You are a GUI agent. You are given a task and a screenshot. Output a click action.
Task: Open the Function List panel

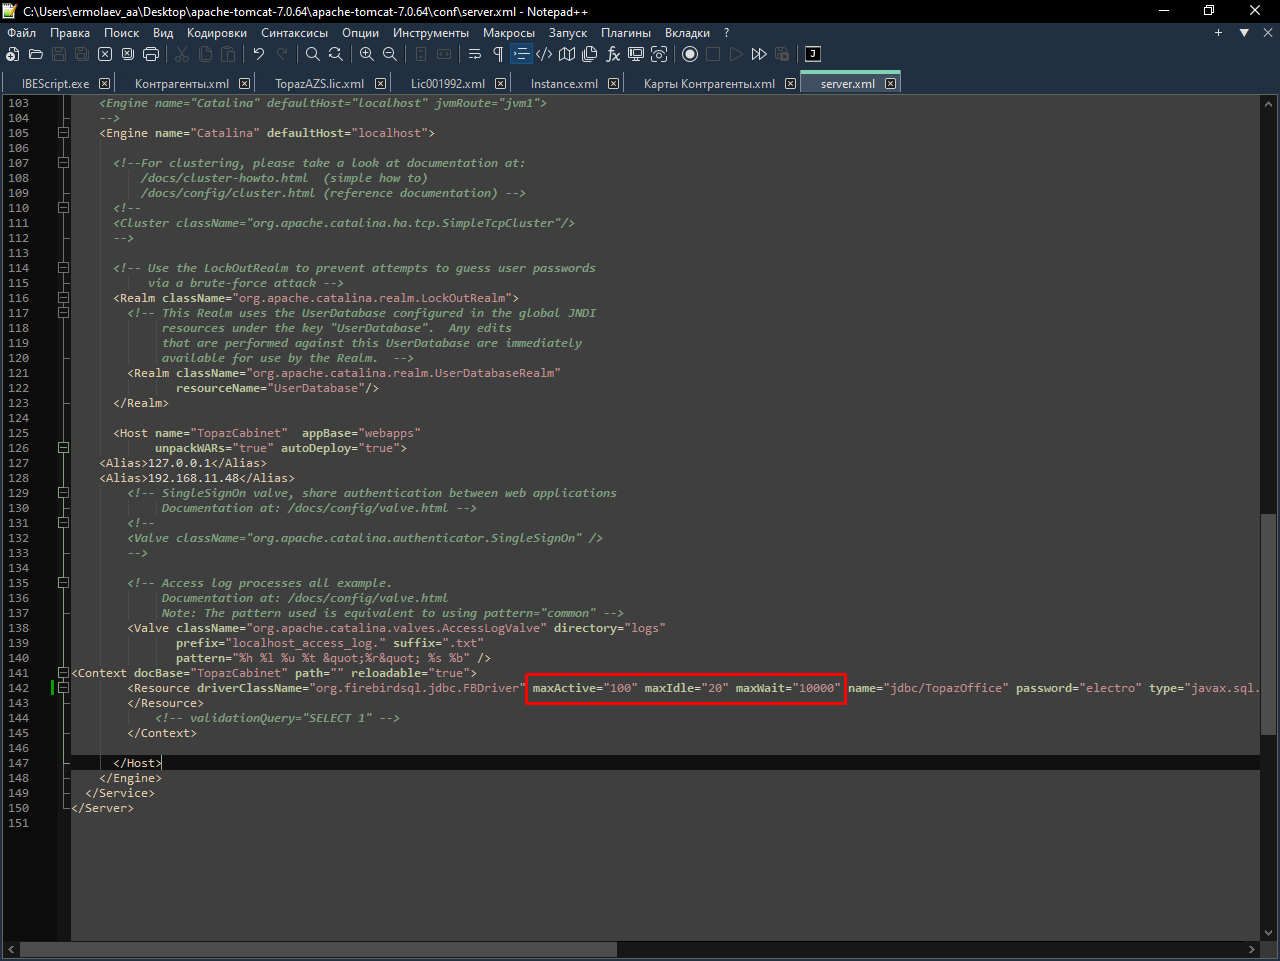(x=613, y=54)
